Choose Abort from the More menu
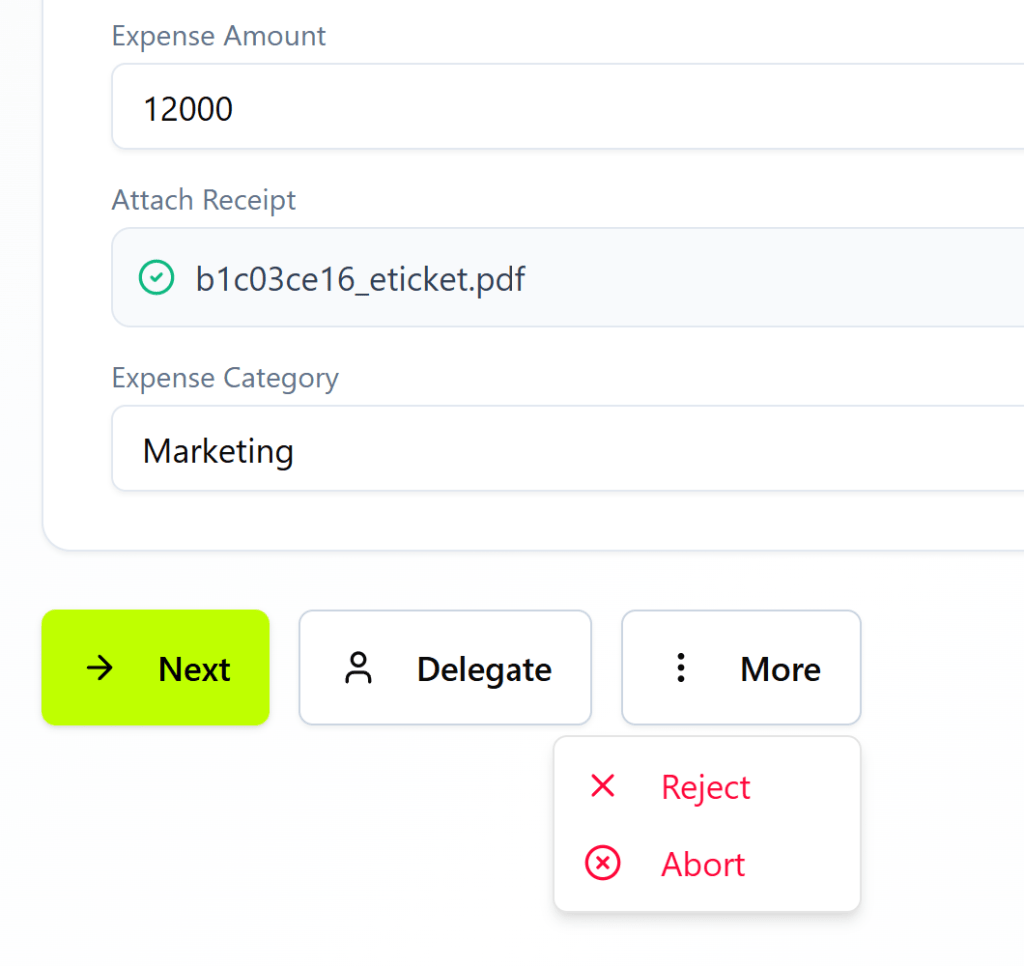1024x966 pixels. [703, 864]
